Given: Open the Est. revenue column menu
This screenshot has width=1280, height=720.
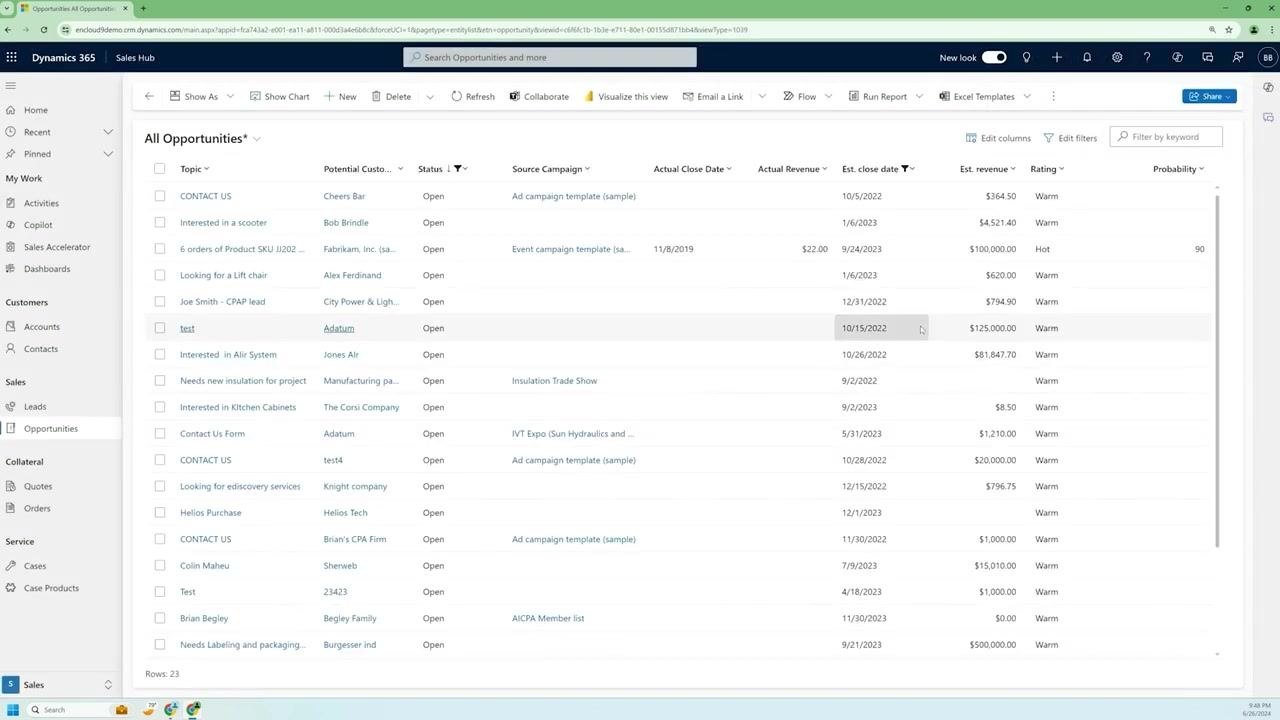Looking at the screenshot, I should (x=1013, y=169).
